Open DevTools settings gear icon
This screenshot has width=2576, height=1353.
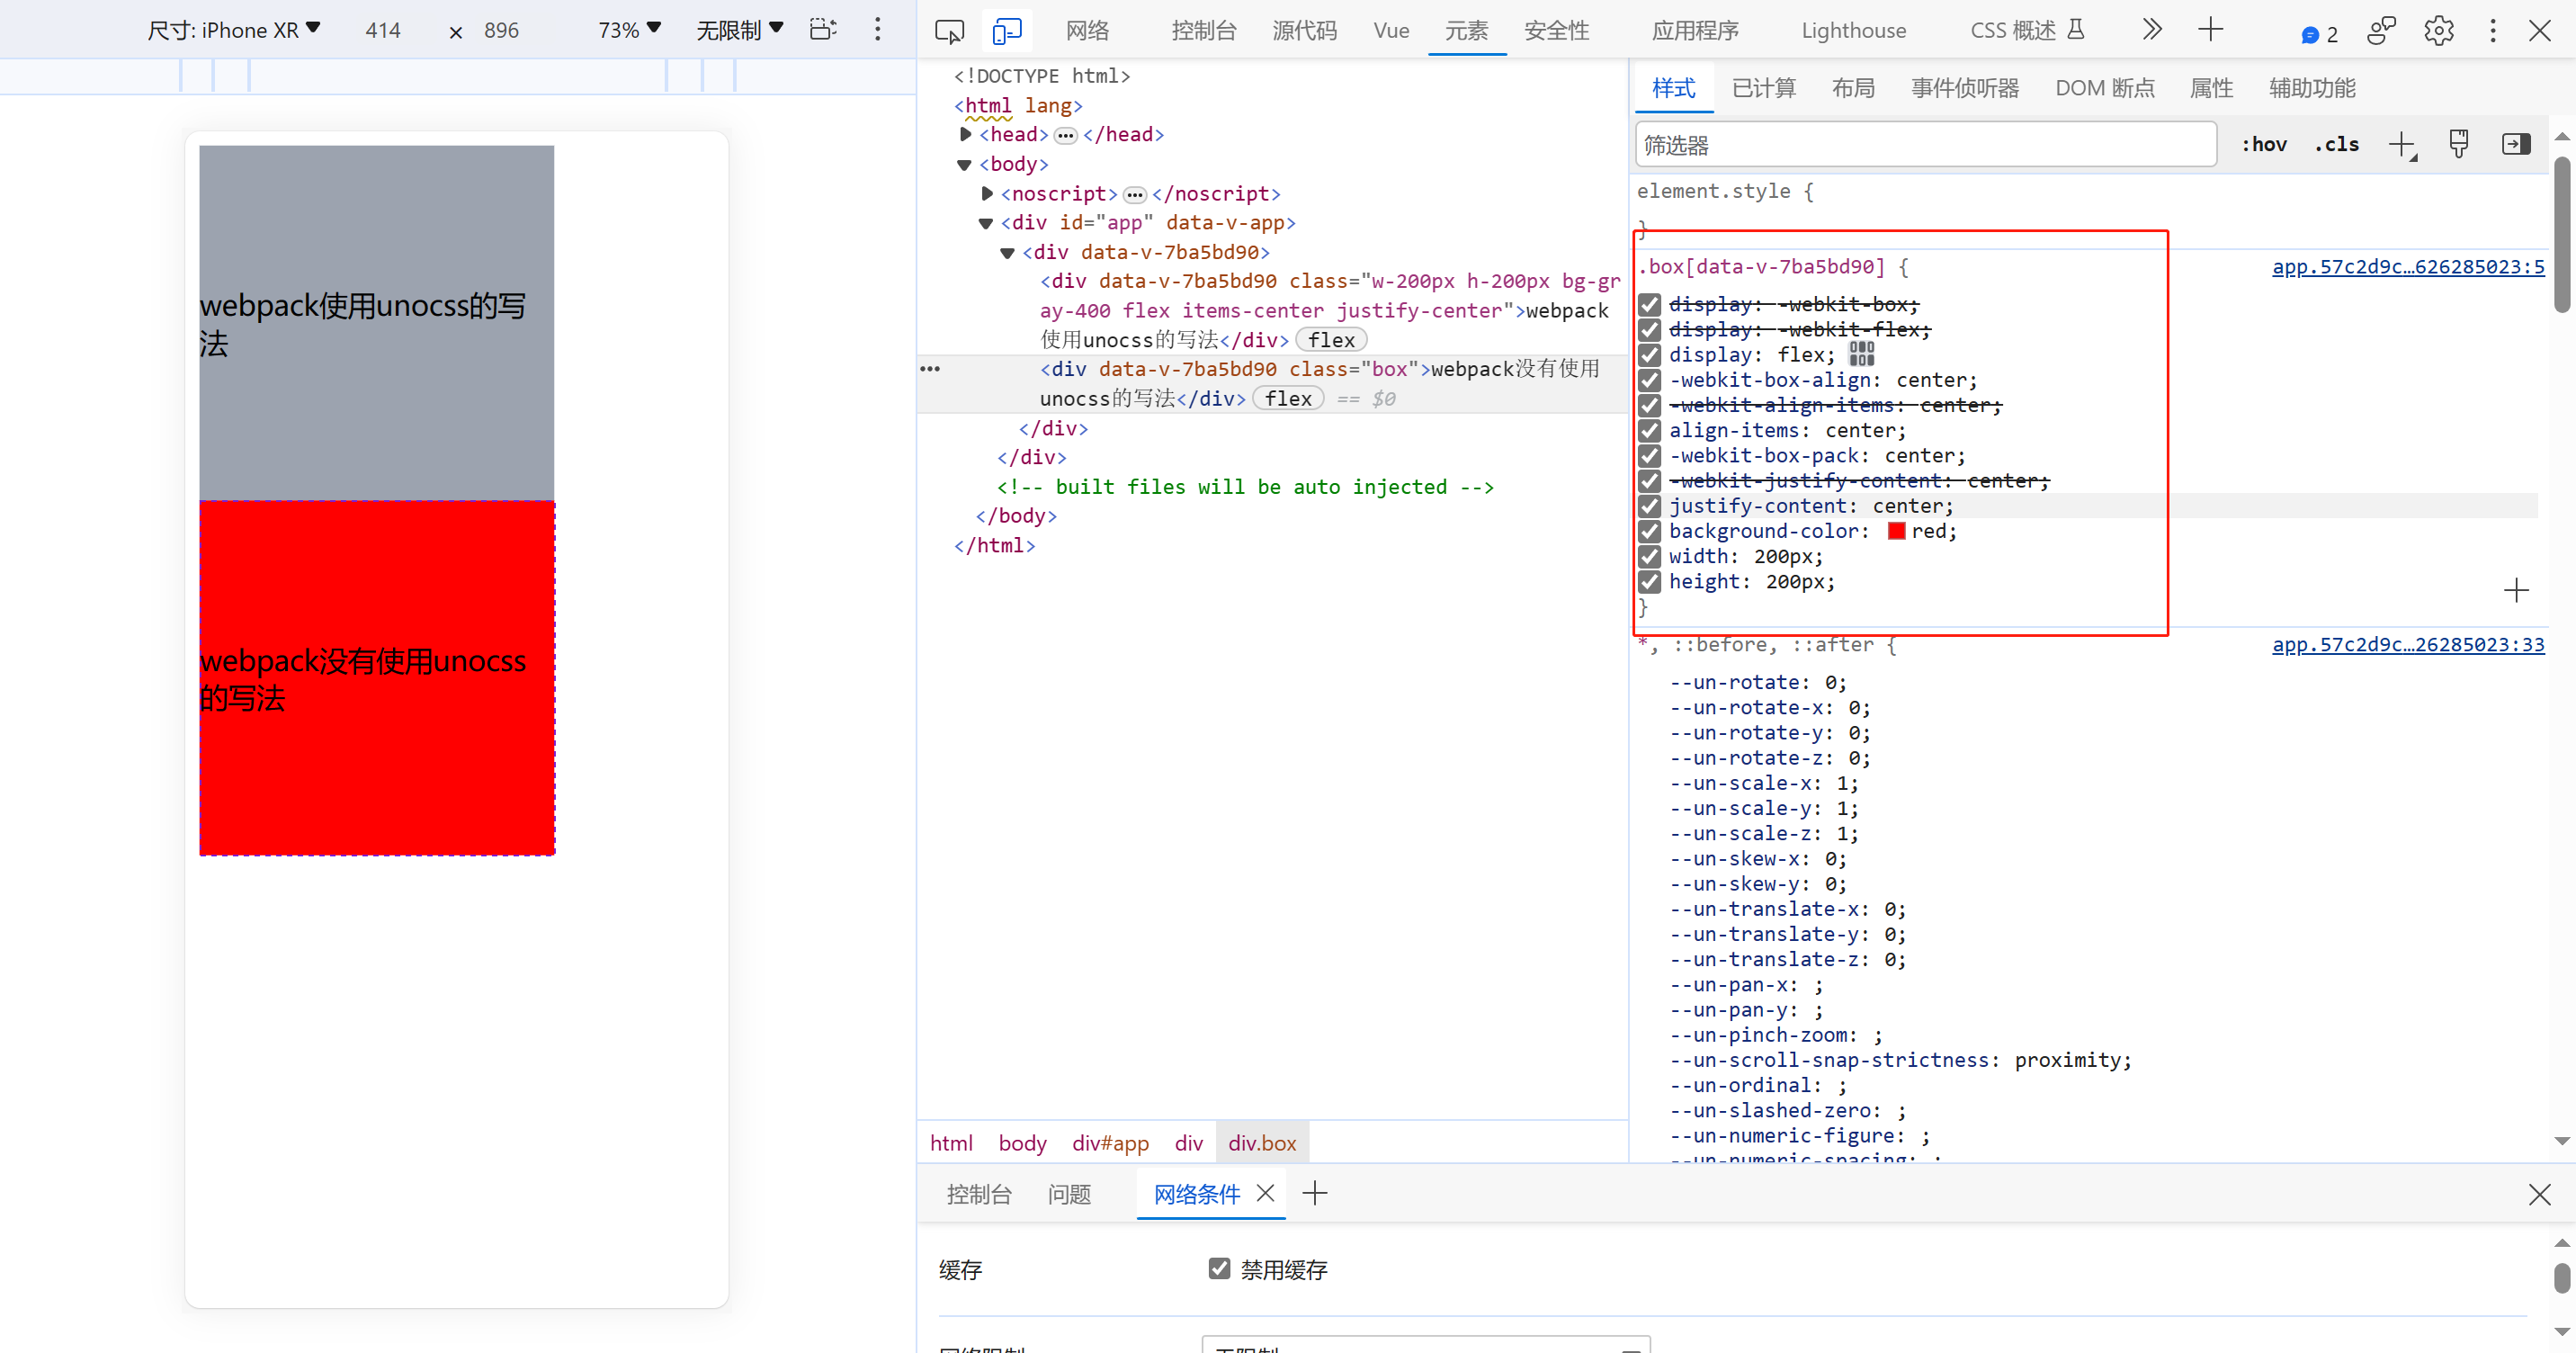coord(2438,31)
